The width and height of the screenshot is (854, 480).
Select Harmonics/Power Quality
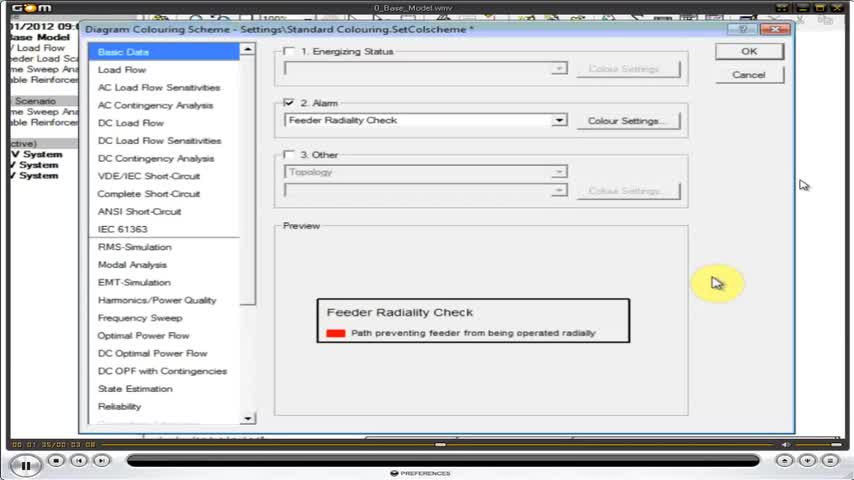[x=157, y=300]
